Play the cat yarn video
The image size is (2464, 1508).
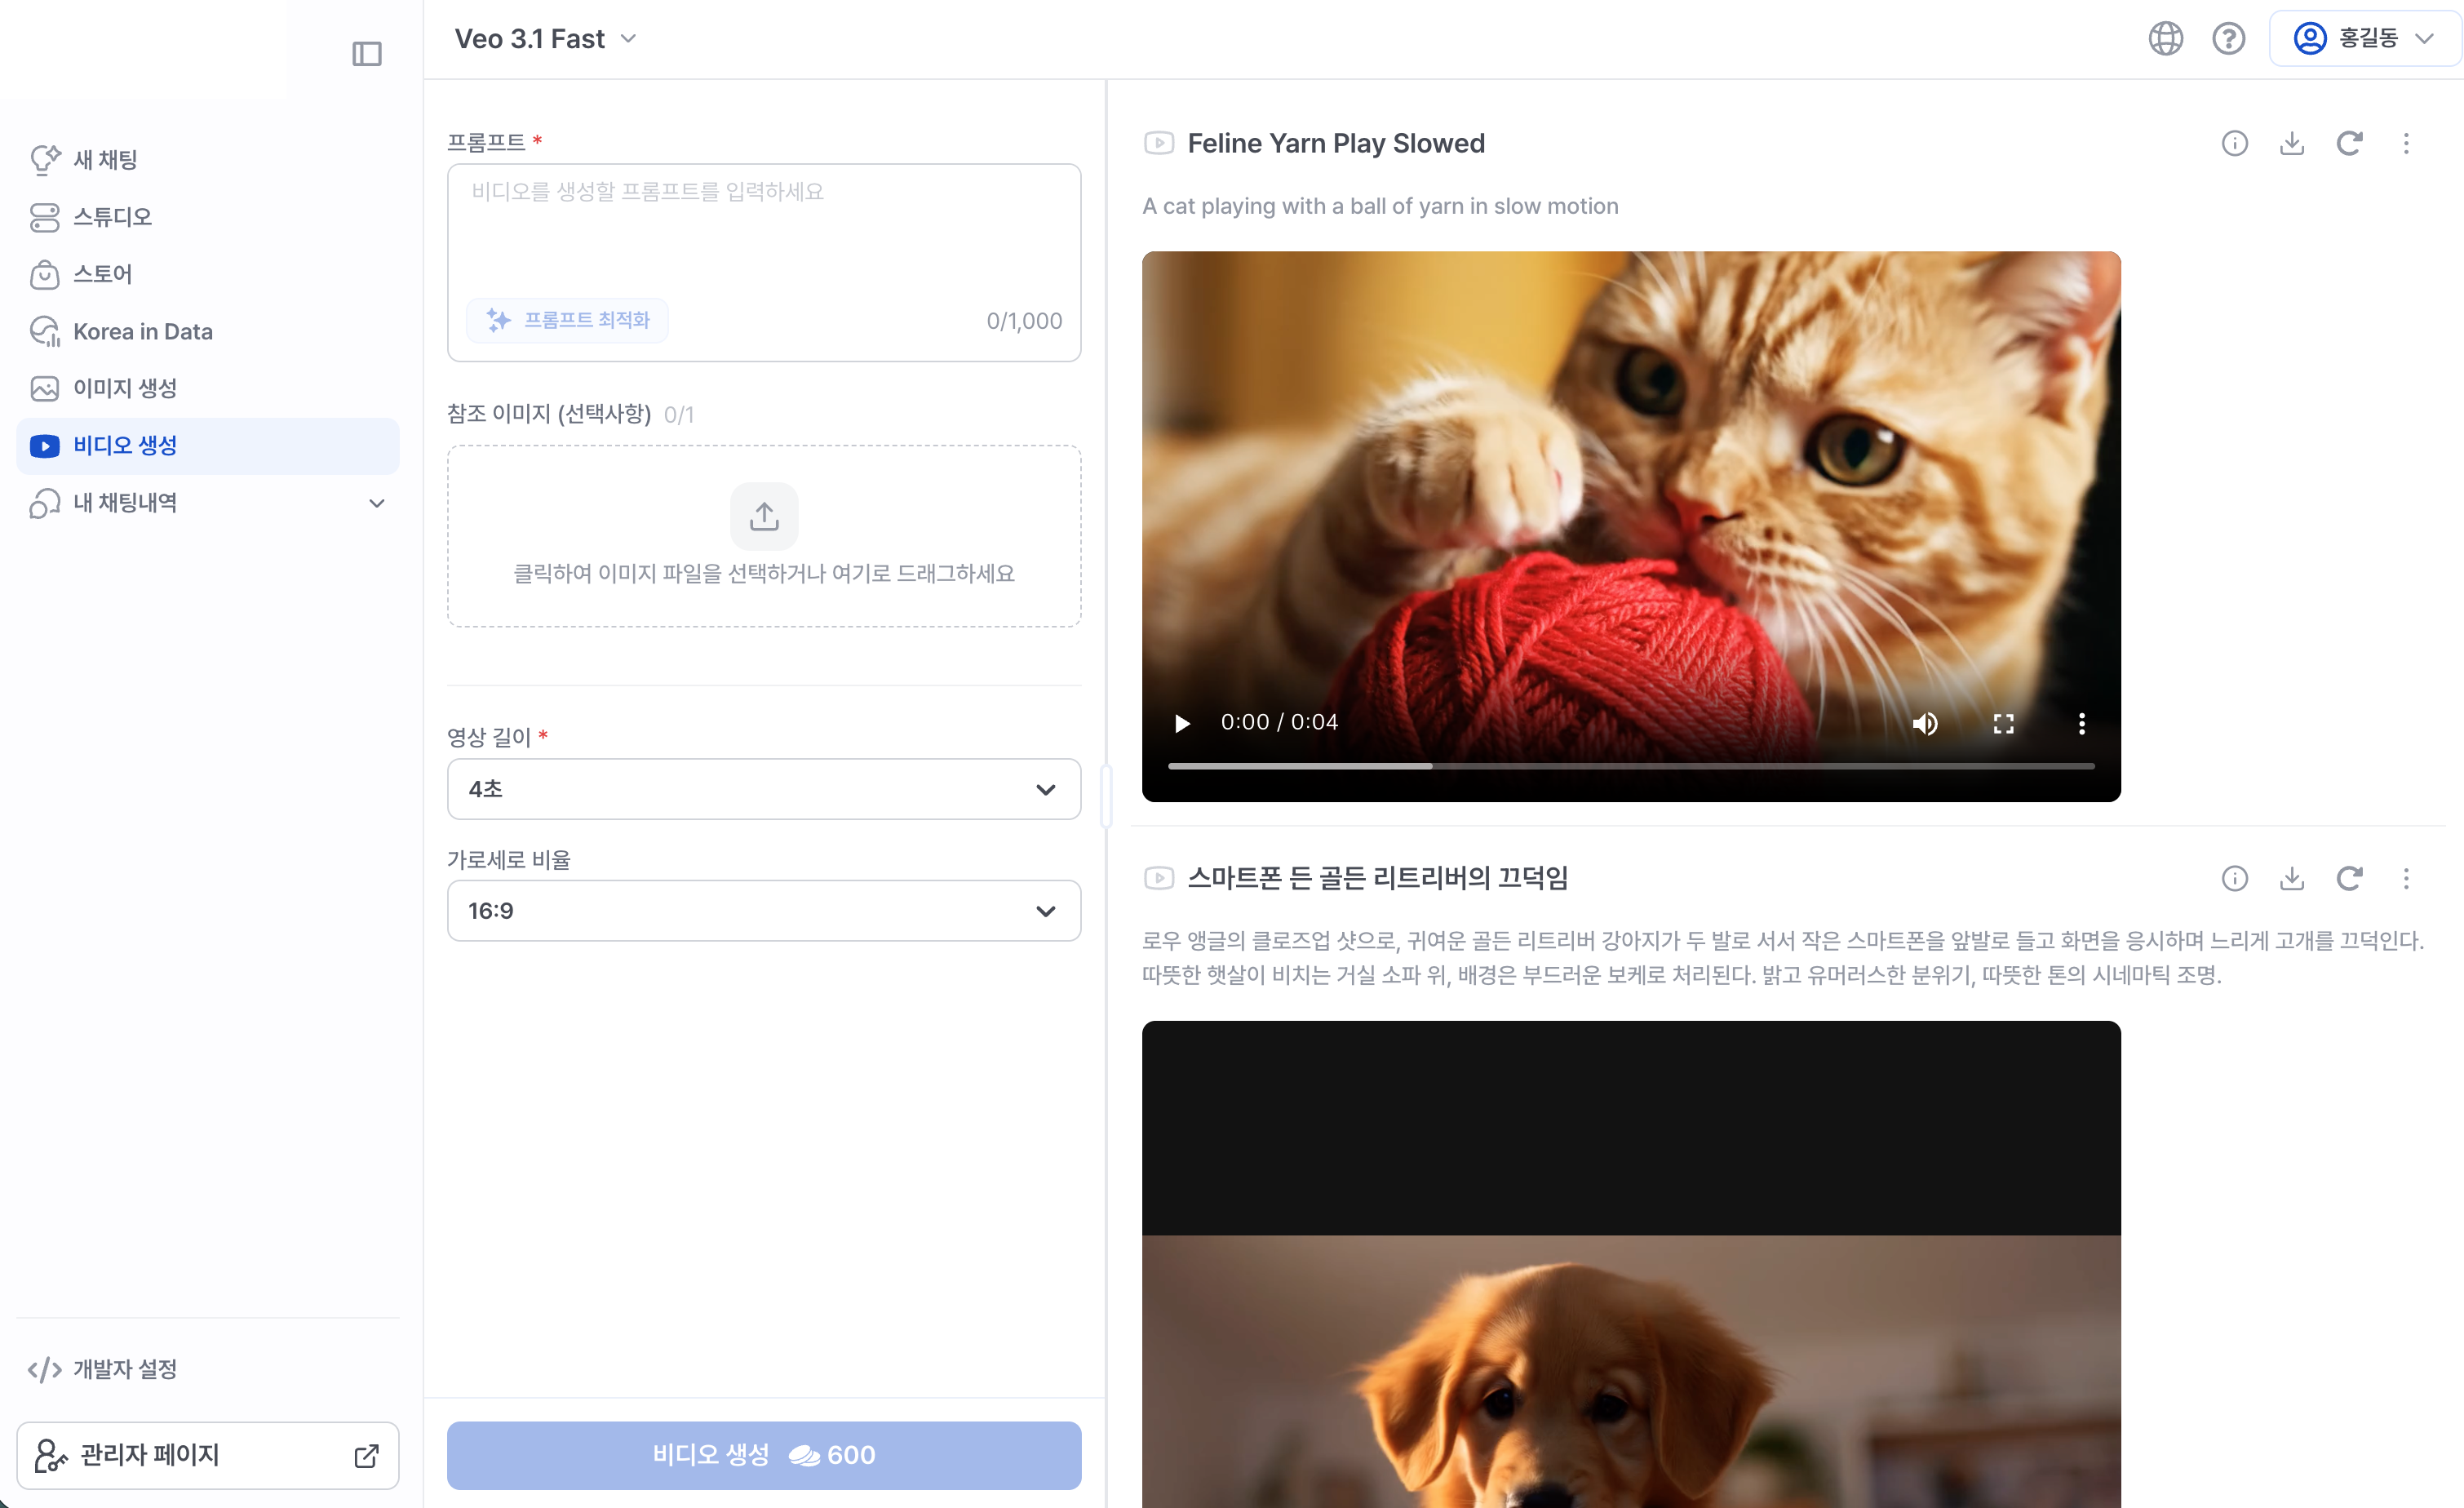pos(1182,724)
